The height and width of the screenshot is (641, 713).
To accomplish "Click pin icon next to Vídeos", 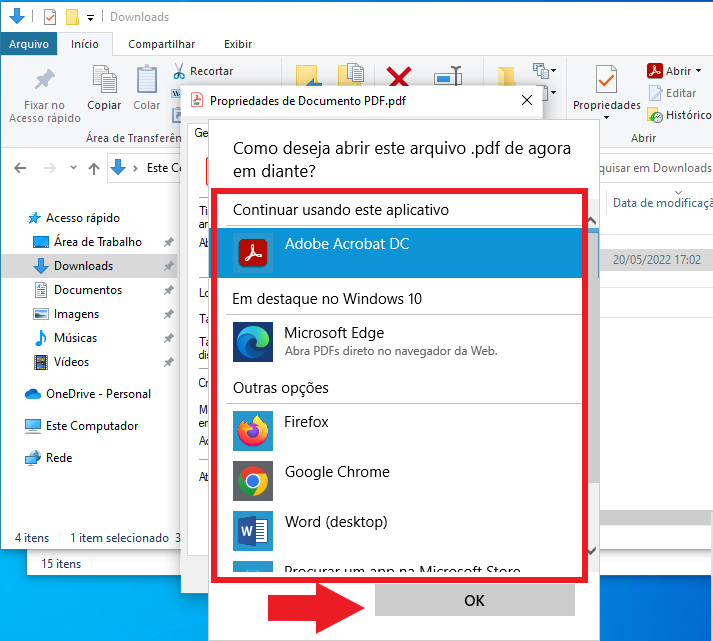I will (169, 362).
